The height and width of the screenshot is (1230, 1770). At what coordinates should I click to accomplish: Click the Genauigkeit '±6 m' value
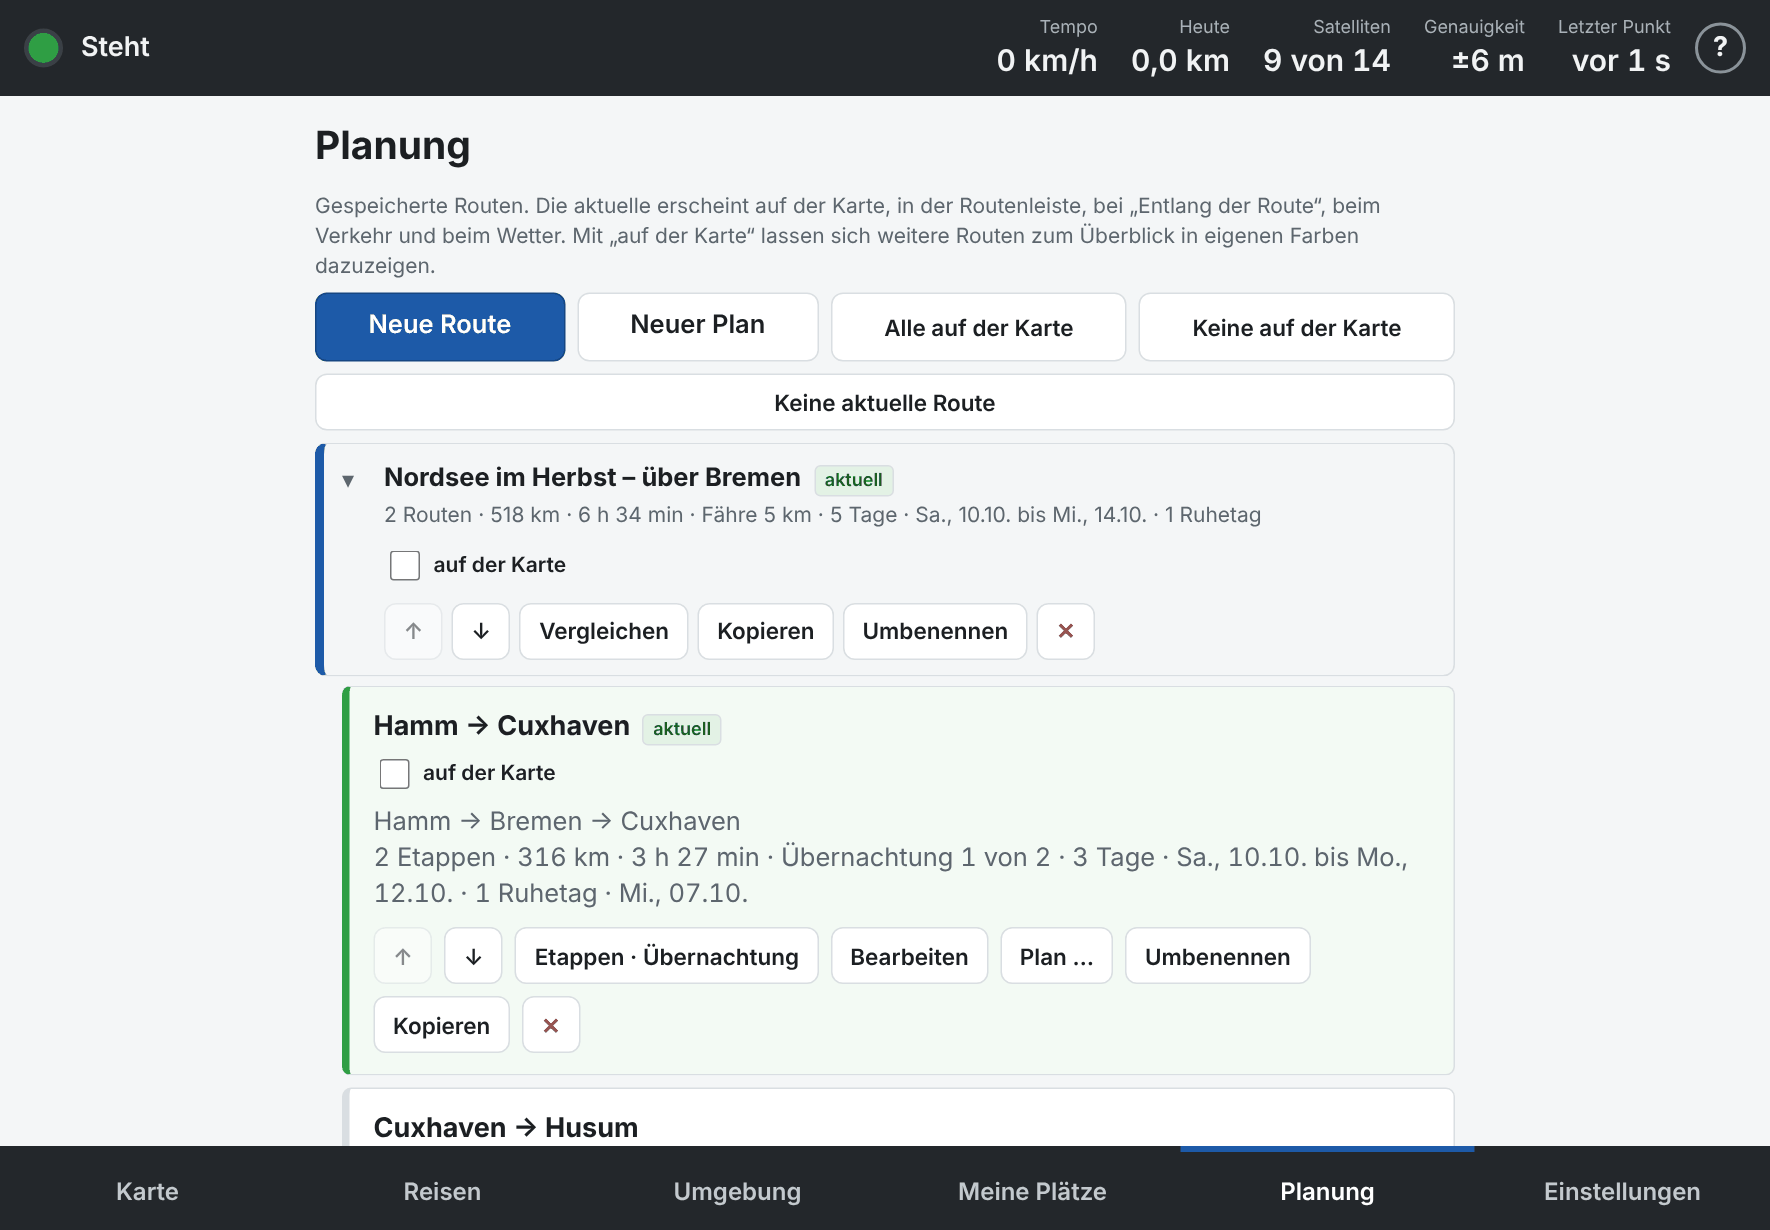point(1488,61)
